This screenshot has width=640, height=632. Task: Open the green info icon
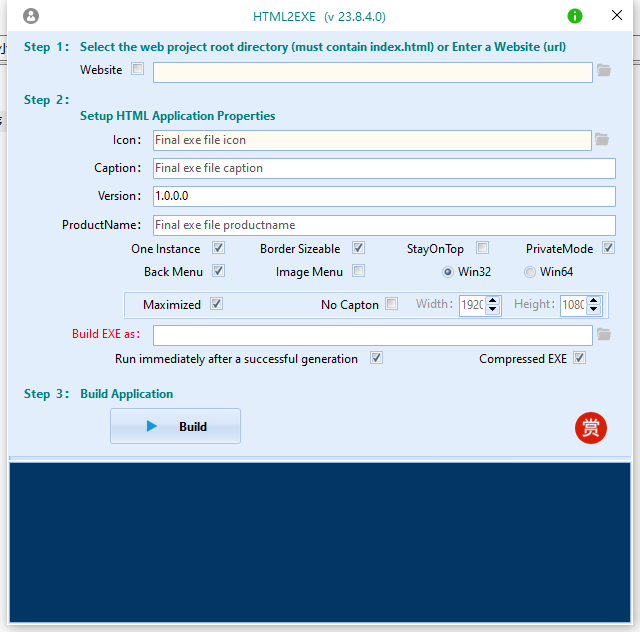[575, 16]
